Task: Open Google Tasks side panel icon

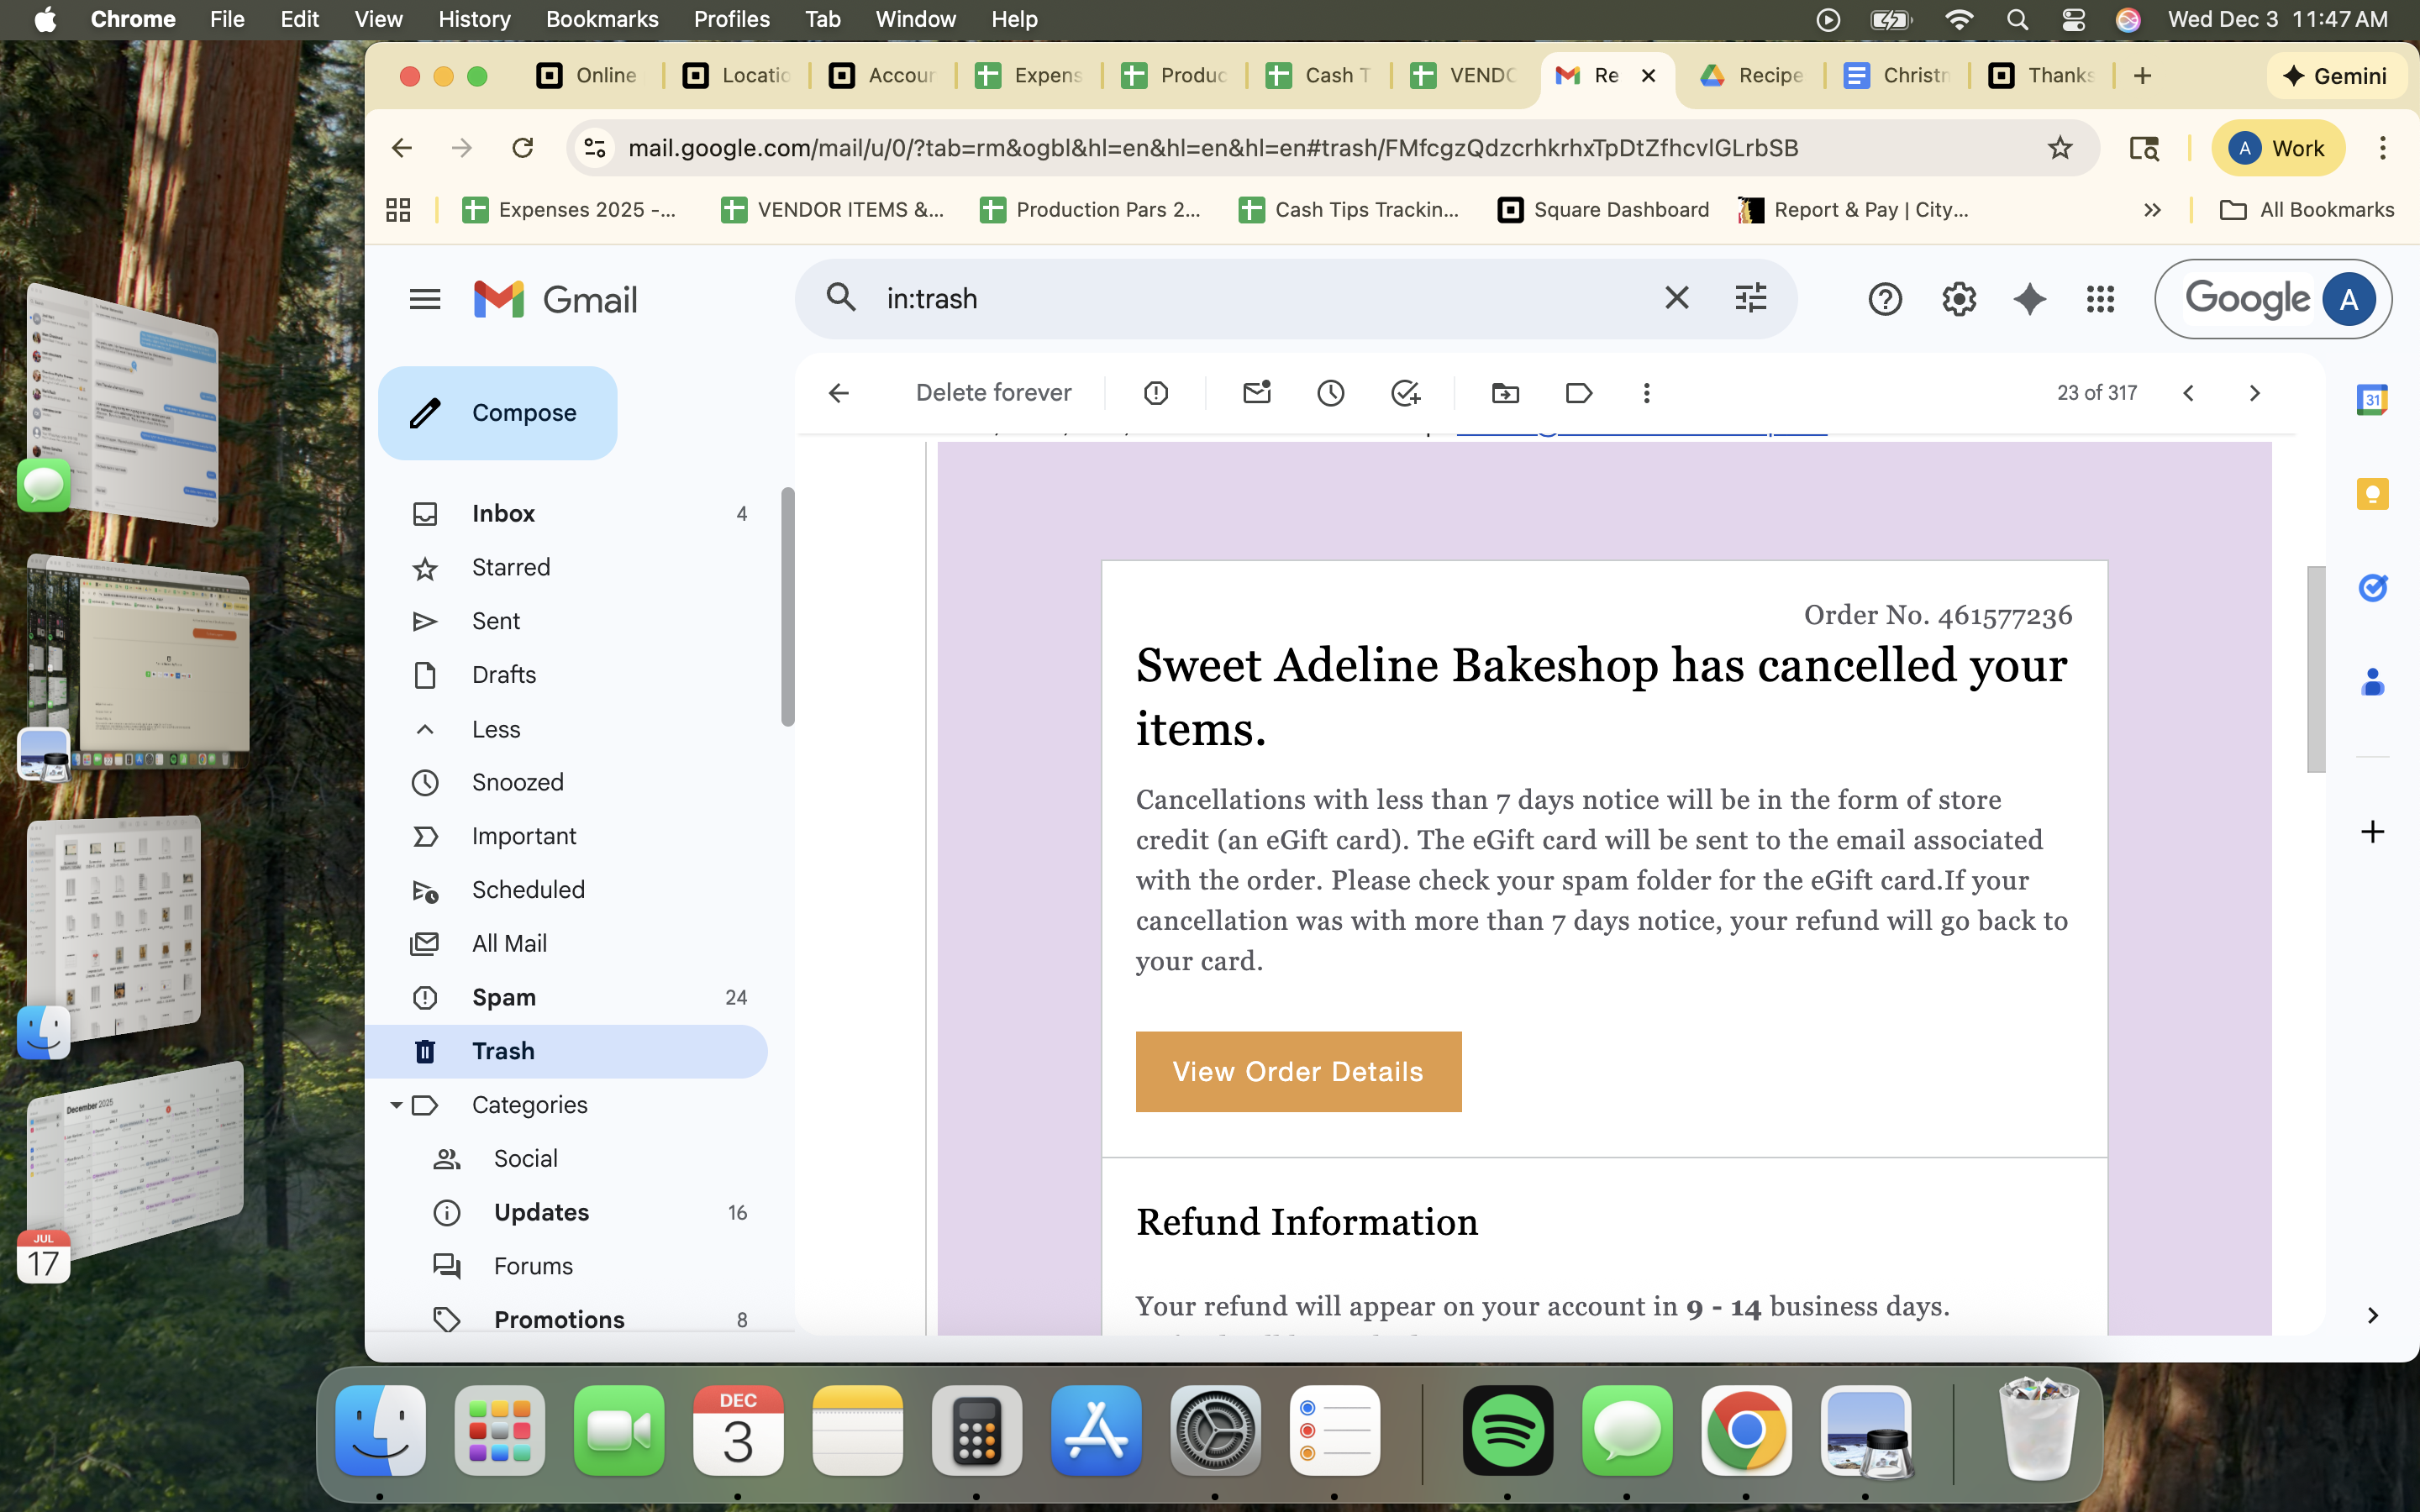Action: pos(2372,588)
